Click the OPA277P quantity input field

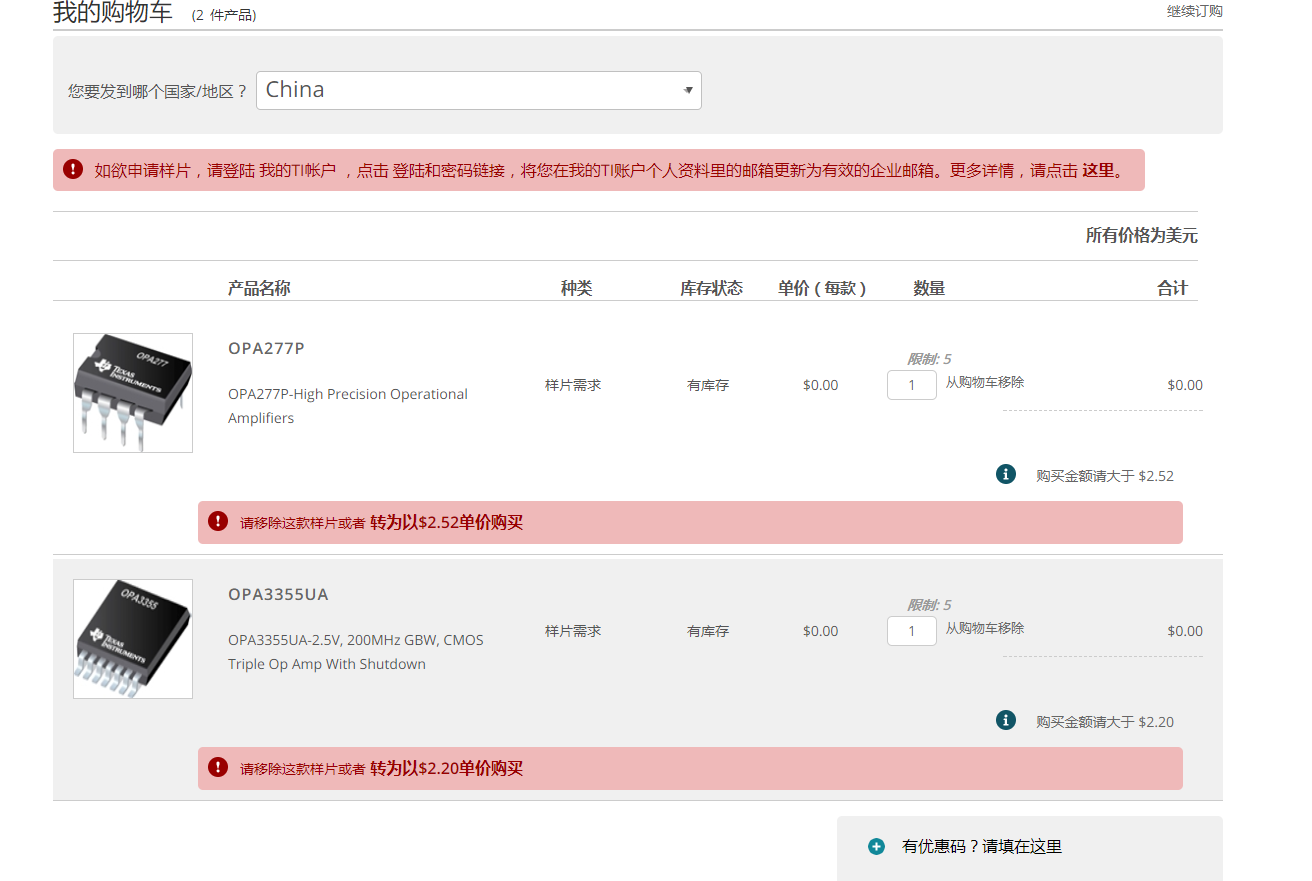coord(912,385)
